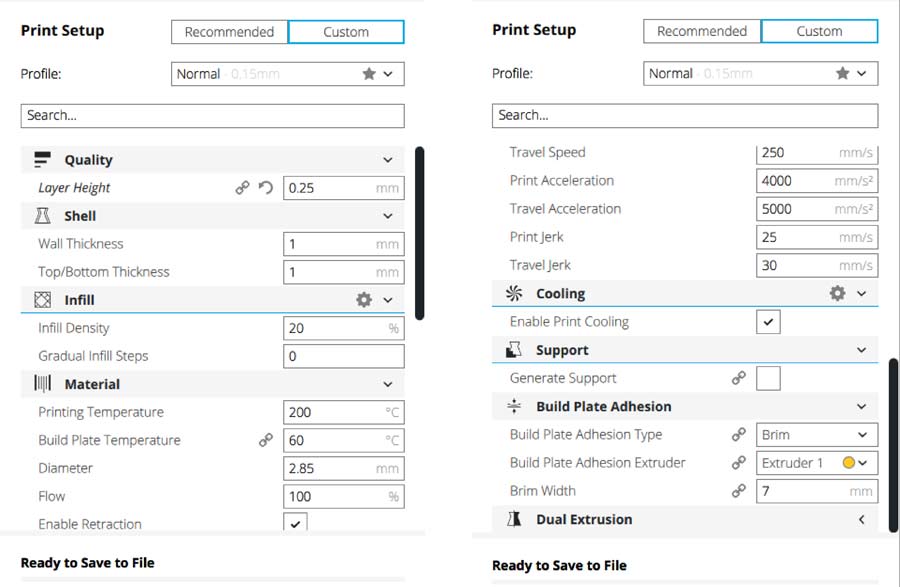Image resolution: width=900 pixels, height=587 pixels.
Task: Open the Normal profile selector on the left
Action: tap(287, 74)
